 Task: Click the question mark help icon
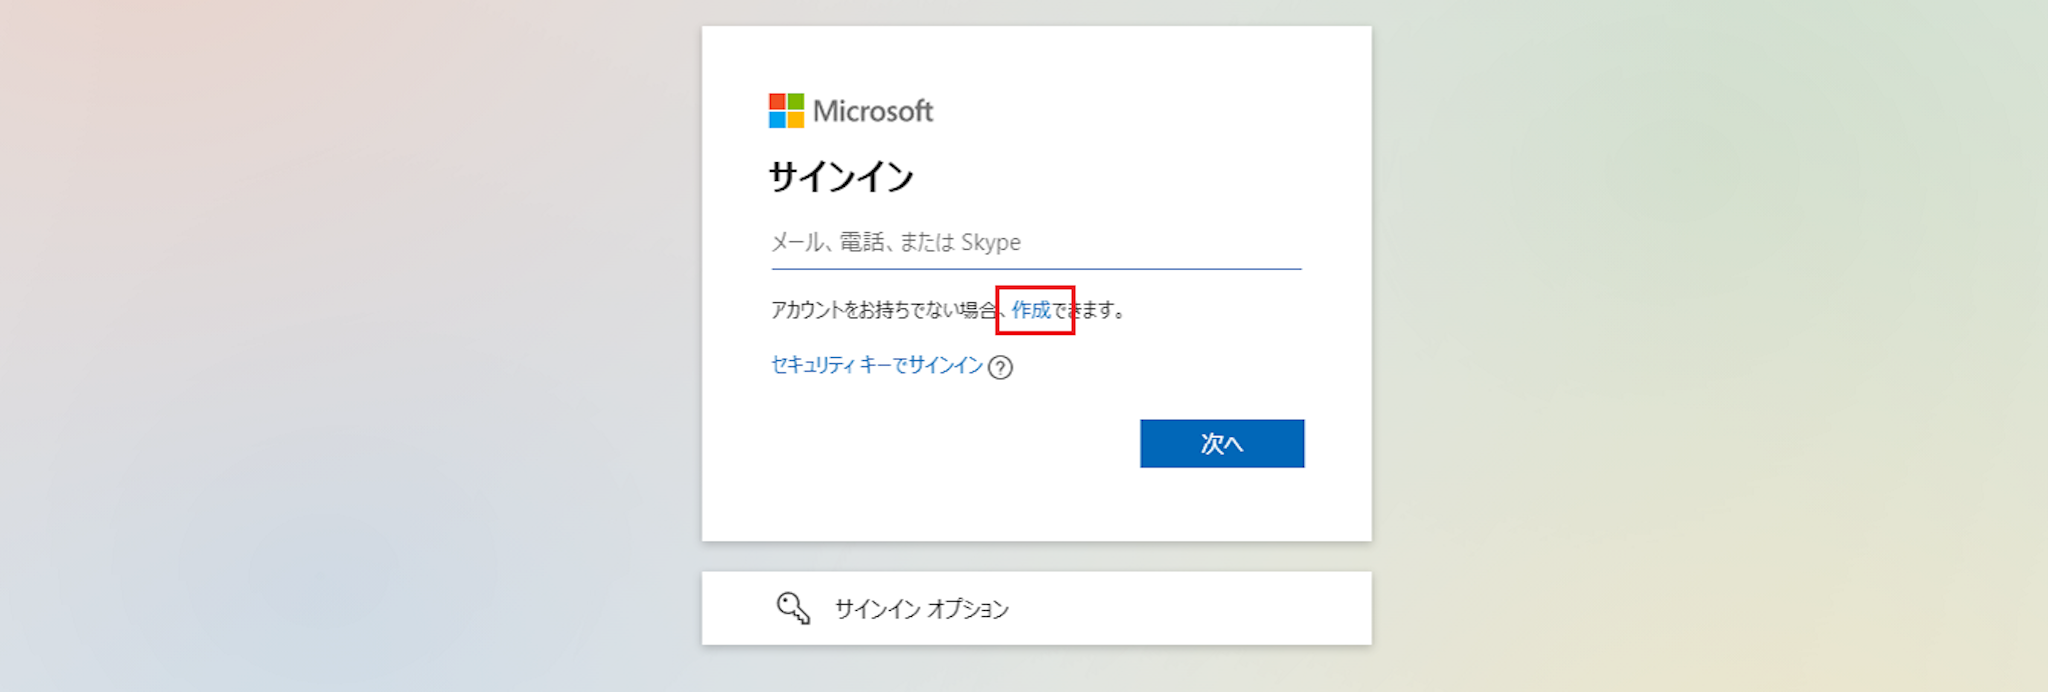pos(1000,367)
